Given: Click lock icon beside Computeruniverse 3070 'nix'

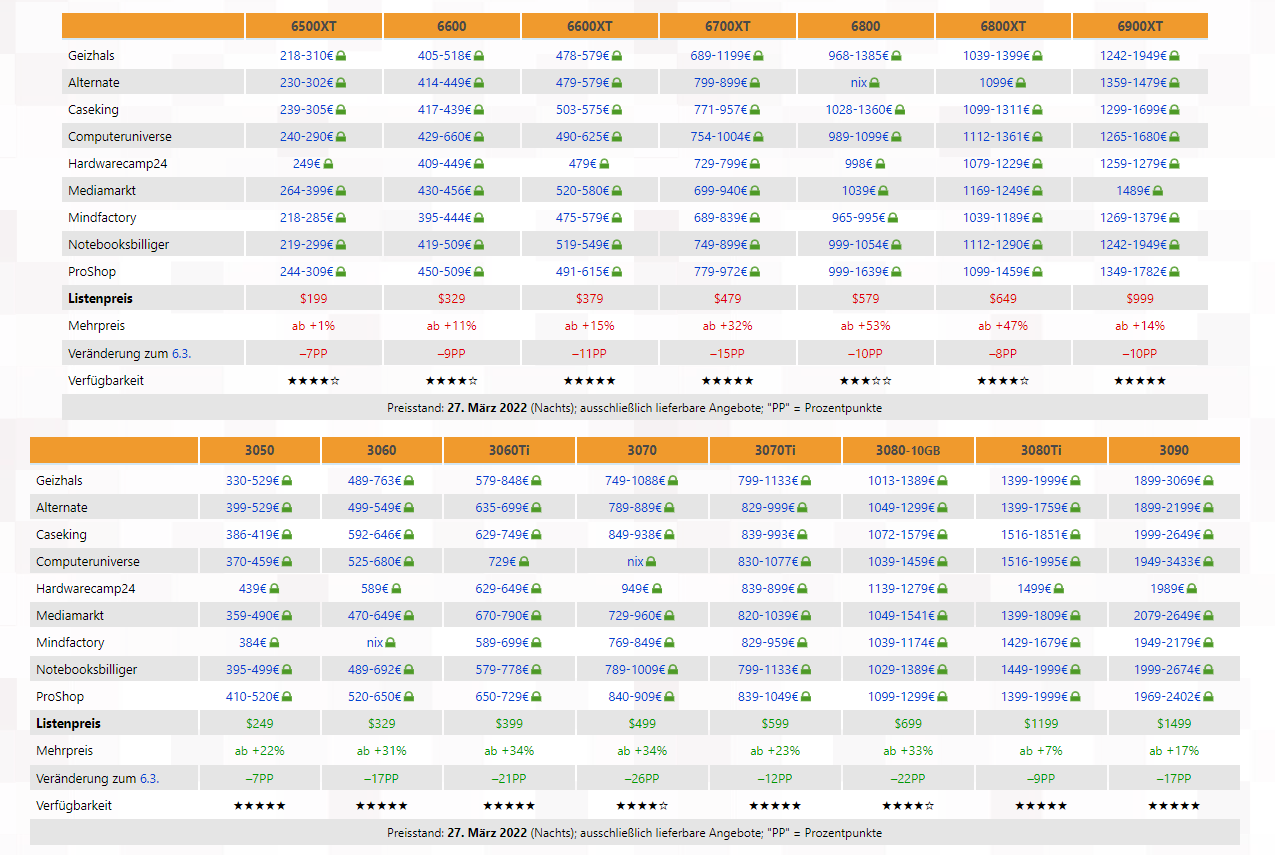Looking at the screenshot, I should (x=650, y=562).
